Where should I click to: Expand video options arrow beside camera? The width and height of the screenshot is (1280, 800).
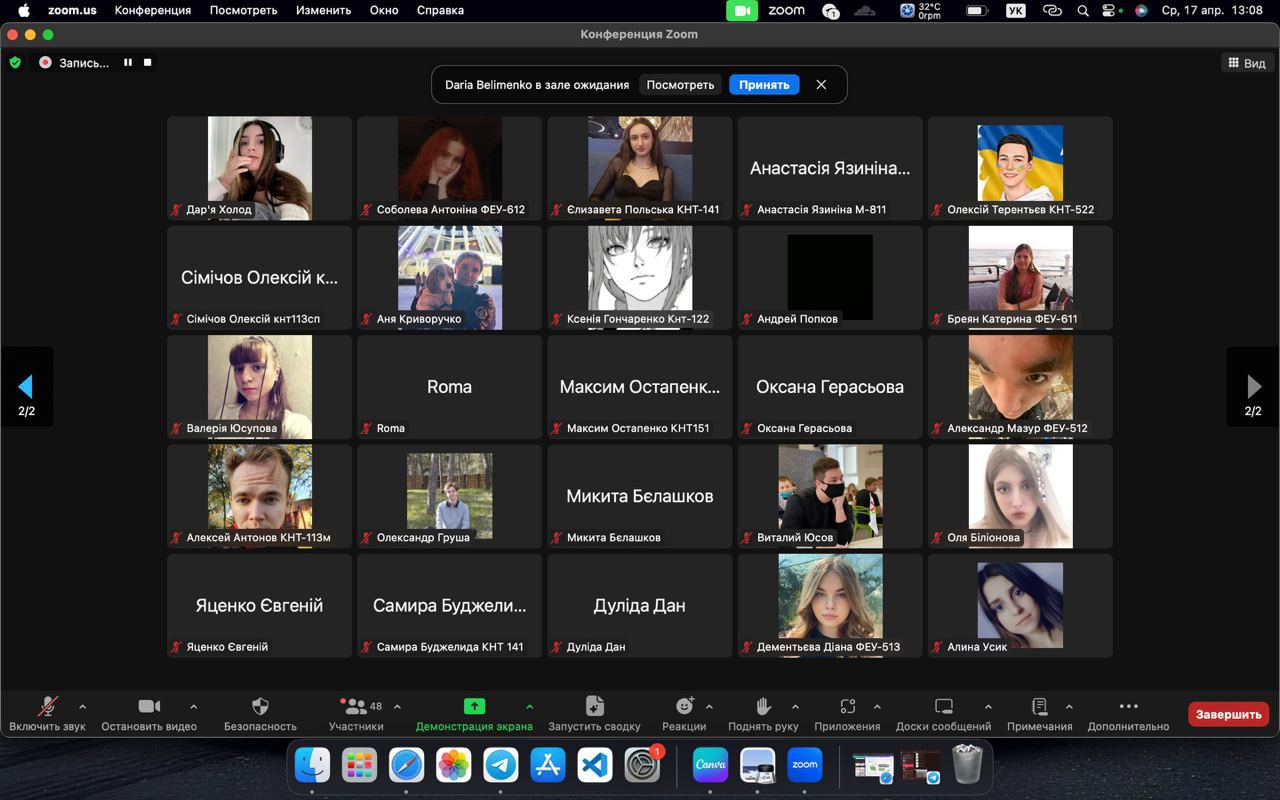pyautogui.click(x=193, y=707)
